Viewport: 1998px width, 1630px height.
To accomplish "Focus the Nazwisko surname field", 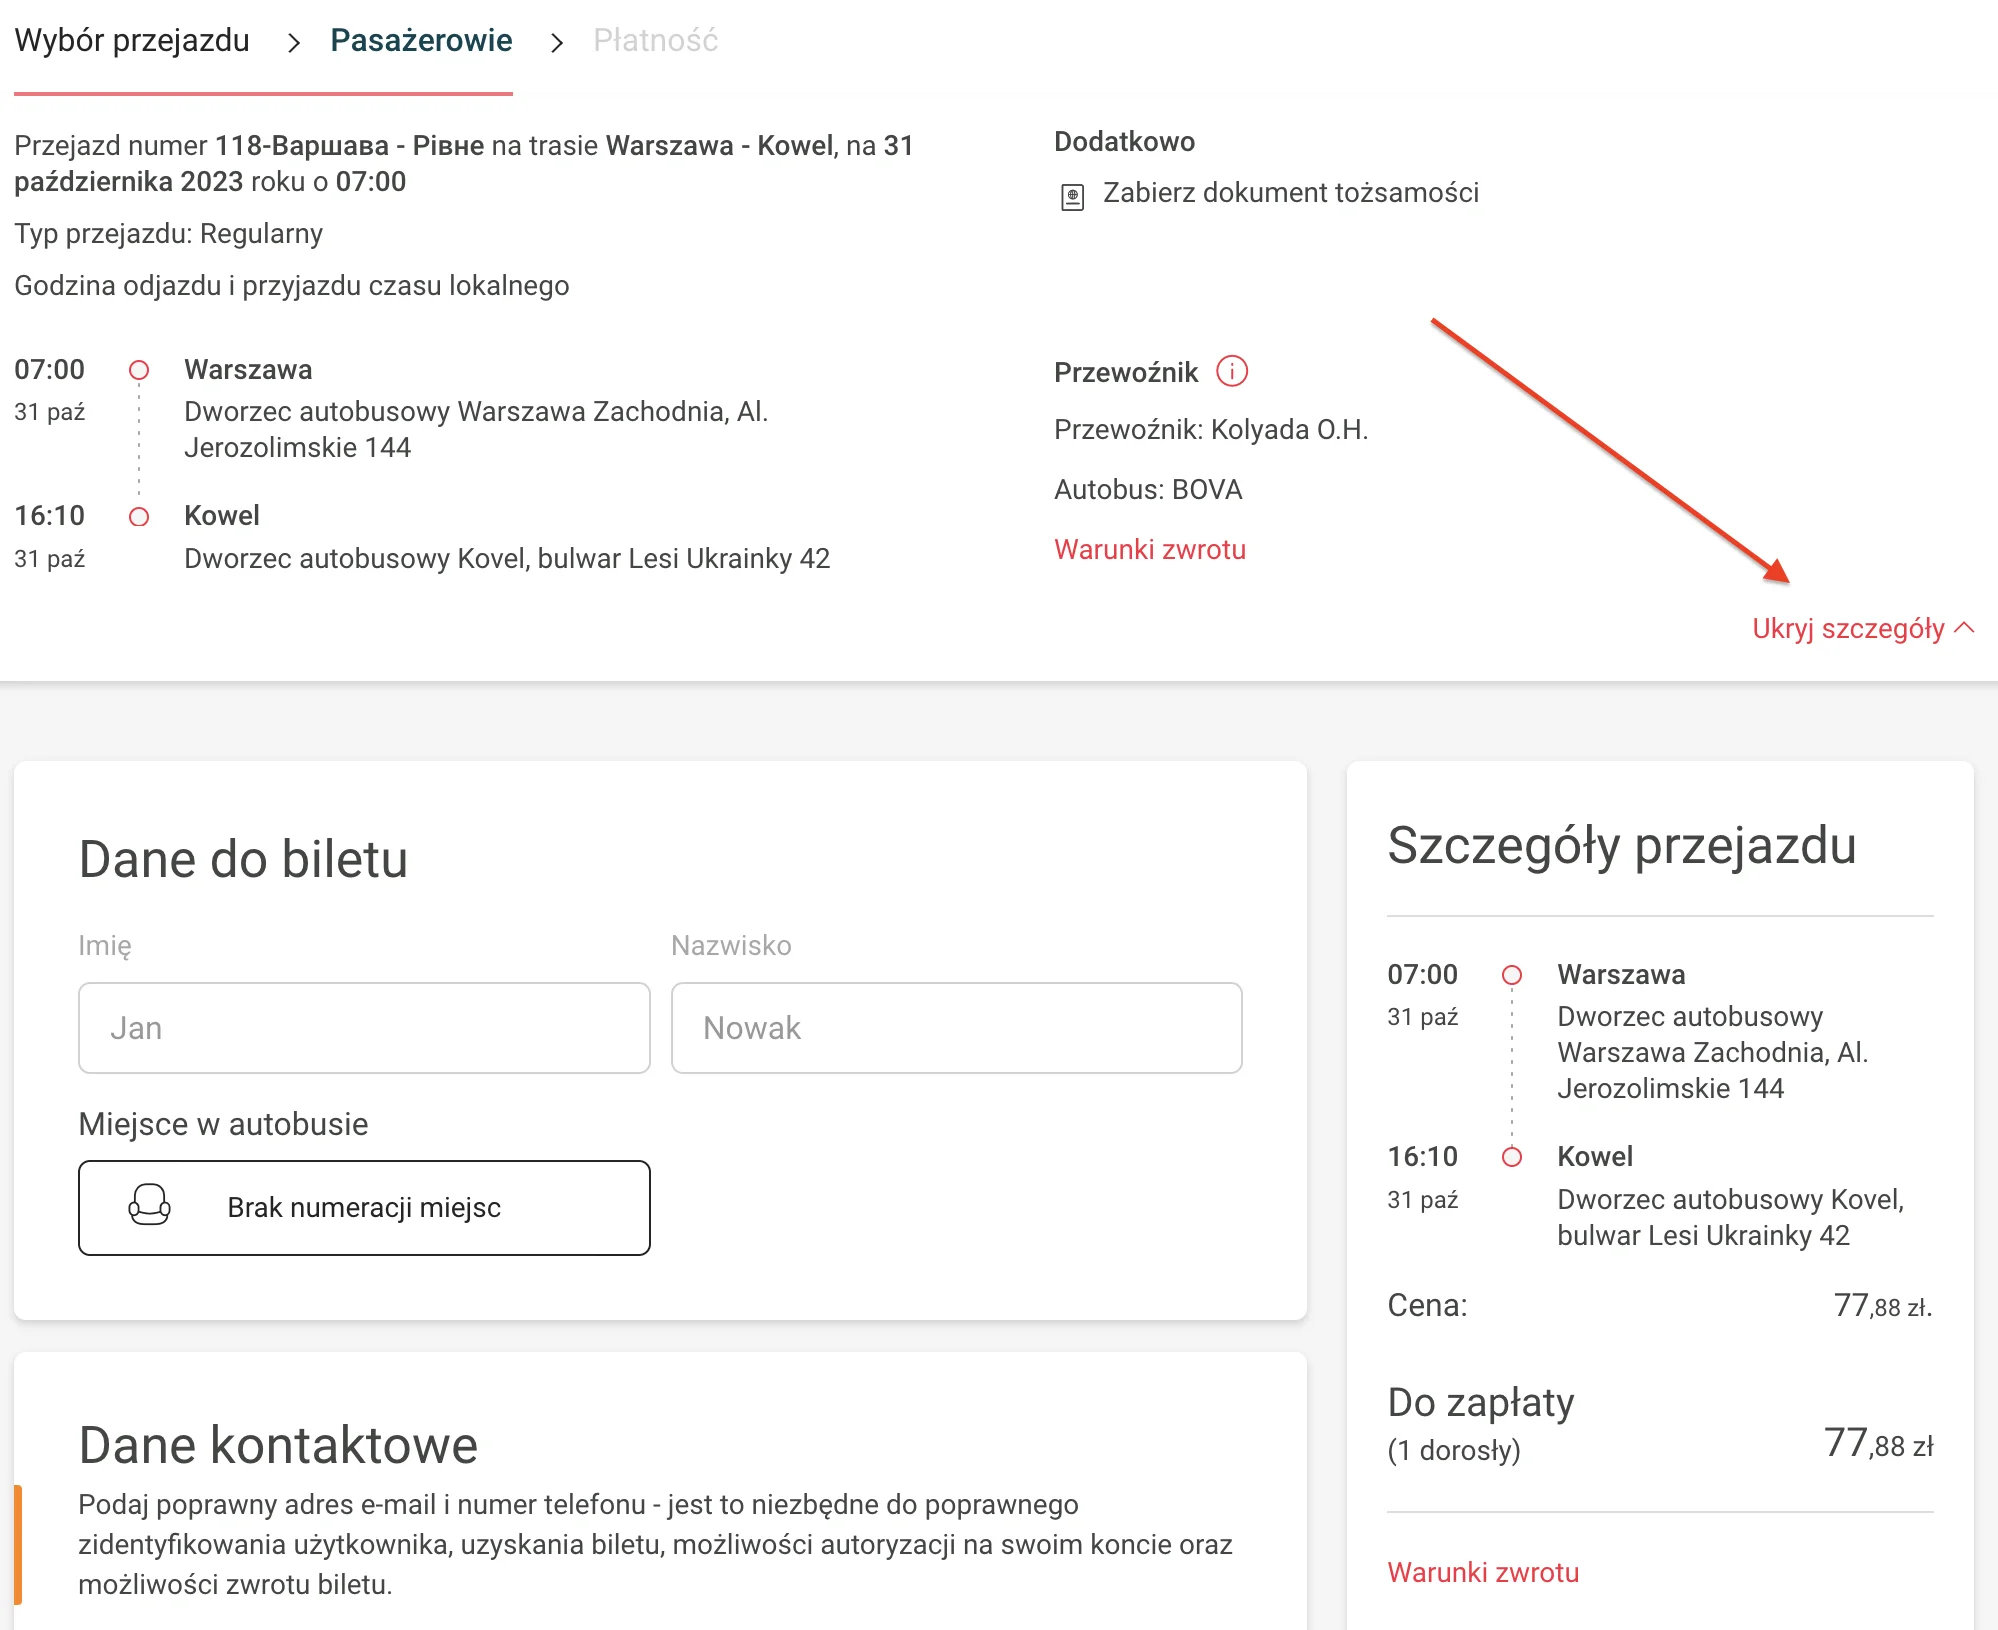I will tap(956, 1028).
